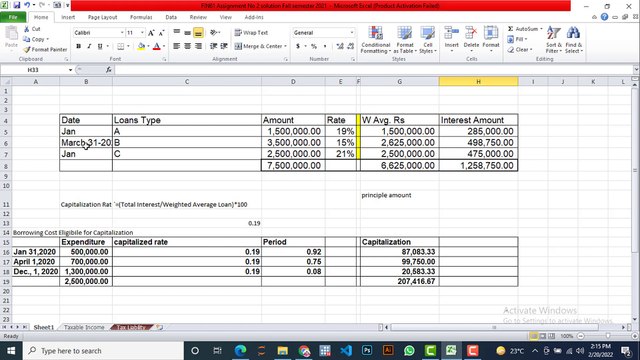Open Conditional Formatting menu

pos(376,40)
